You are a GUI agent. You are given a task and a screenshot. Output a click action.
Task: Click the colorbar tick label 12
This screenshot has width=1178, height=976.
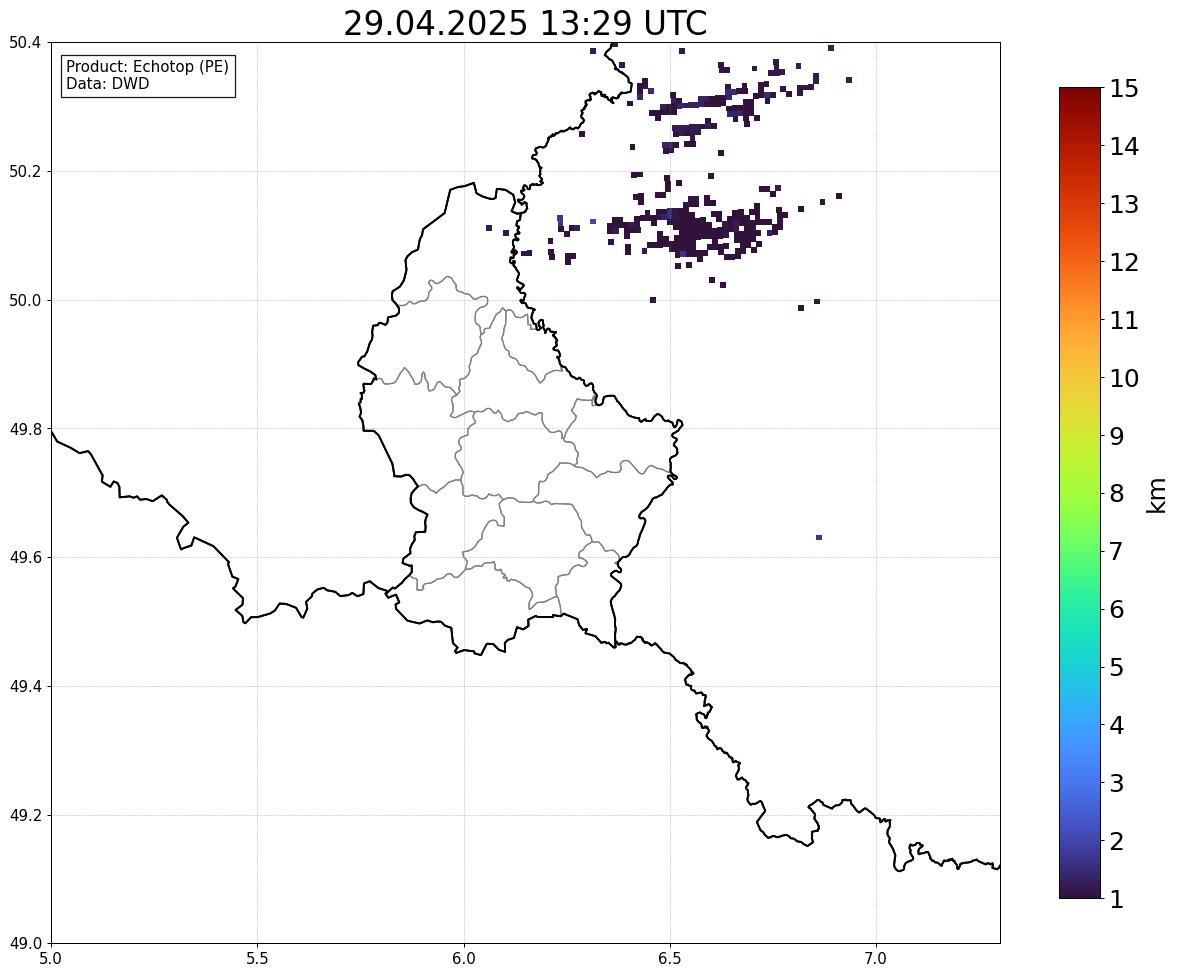(x=1124, y=262)
